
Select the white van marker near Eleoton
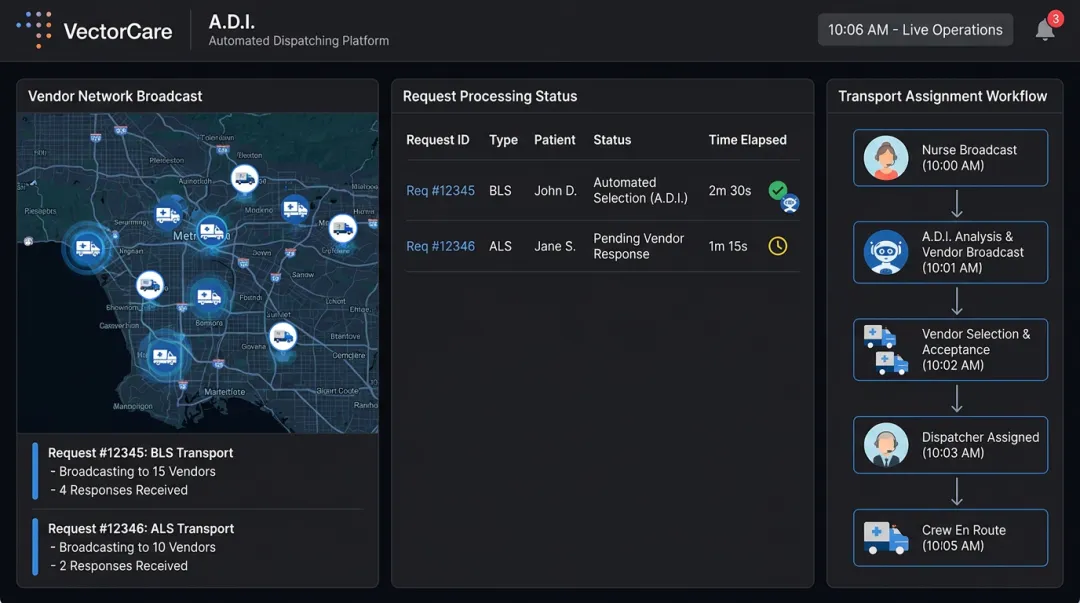[245, 179]
